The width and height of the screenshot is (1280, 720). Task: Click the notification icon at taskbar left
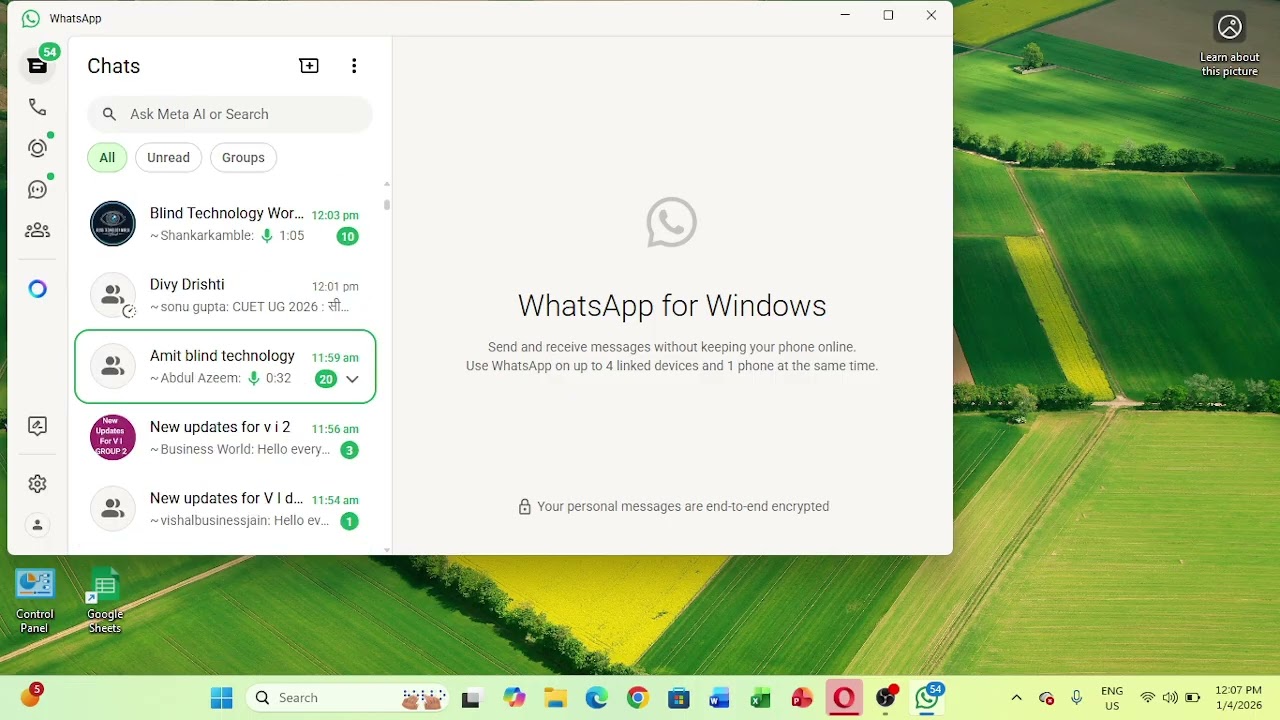[x=31, y=696]
